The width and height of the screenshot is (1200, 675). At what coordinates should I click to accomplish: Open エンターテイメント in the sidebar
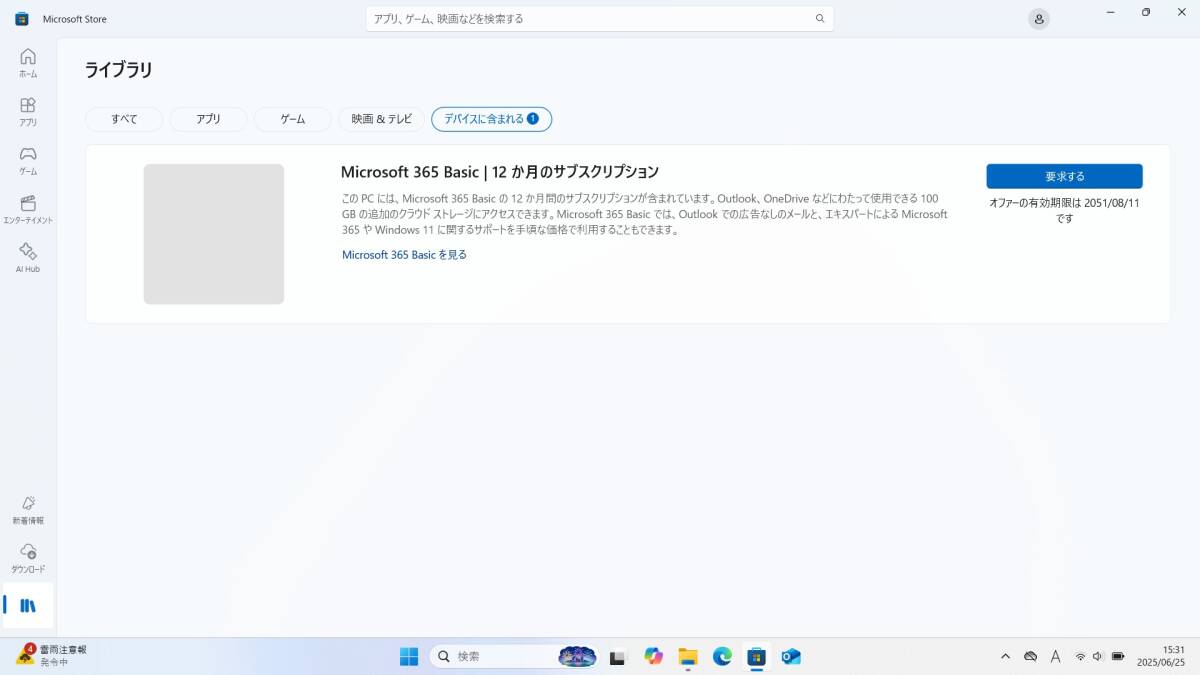coord(28,209)
